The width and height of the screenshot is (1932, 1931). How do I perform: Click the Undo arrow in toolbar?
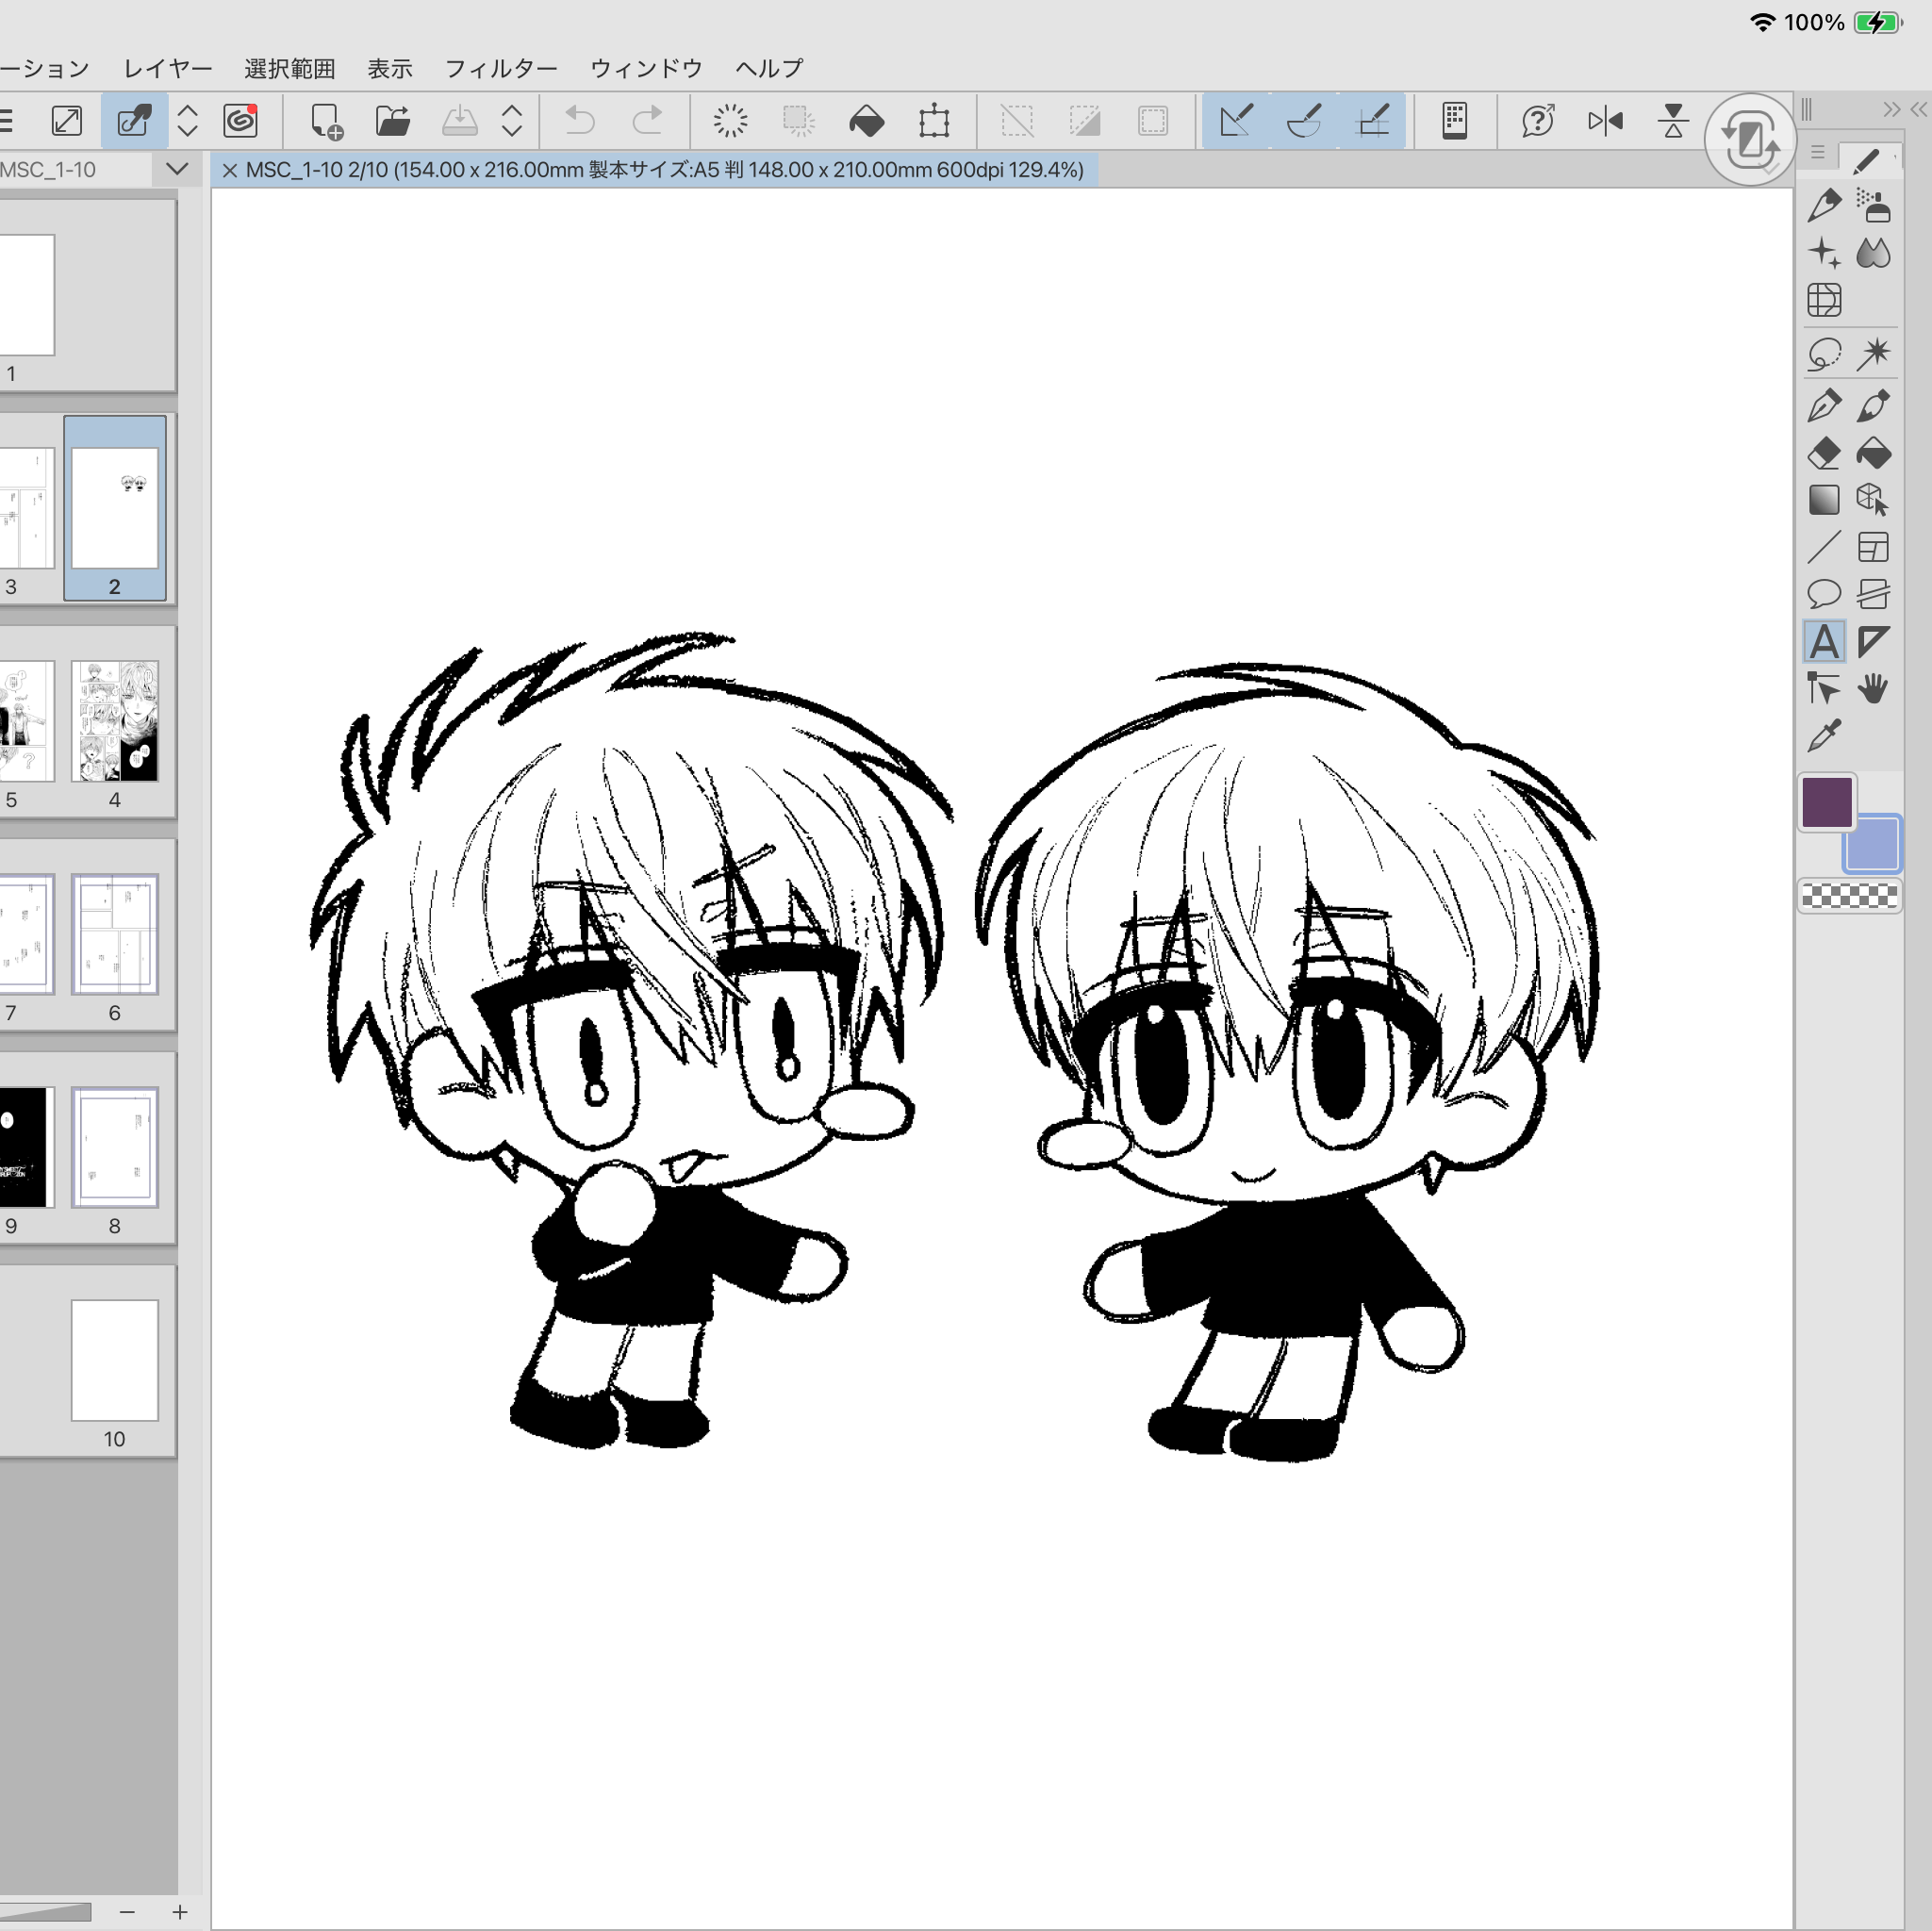point(579,121)
